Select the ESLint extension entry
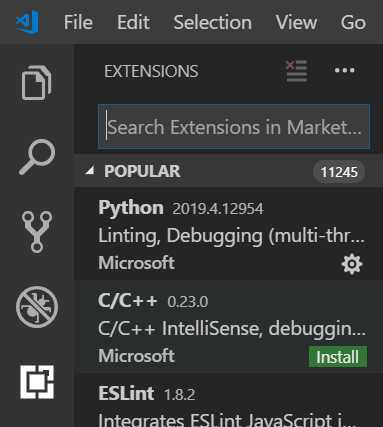 (228, 400)
